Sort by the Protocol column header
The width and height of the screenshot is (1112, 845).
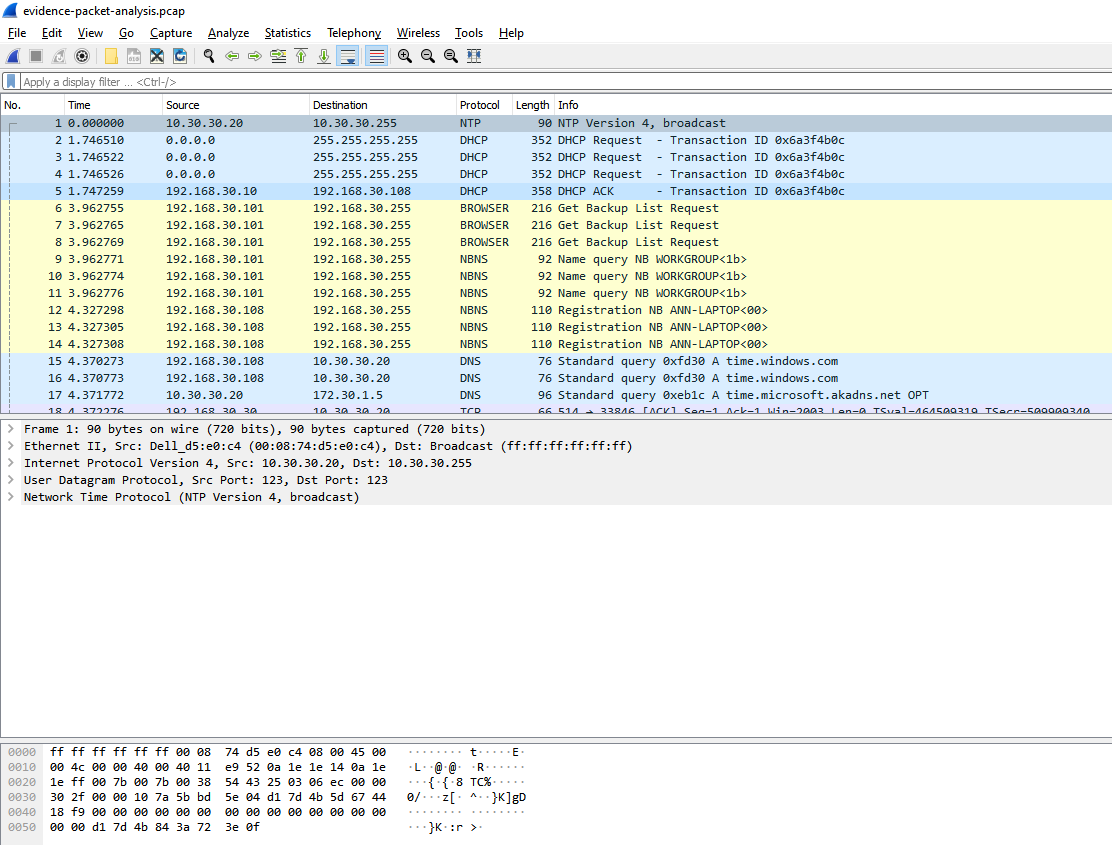tap(484, 105)
